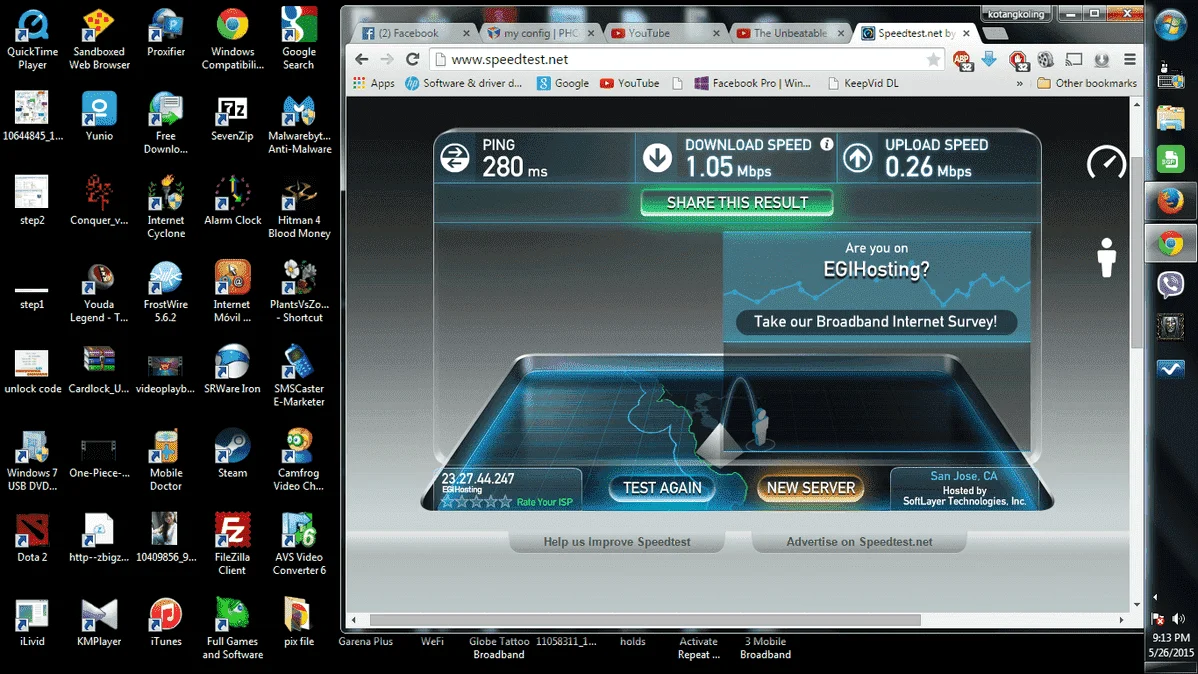Launch FrostWire 5.6.2 desktop icon
This screenshot has width=1198, height=674.
click(x=166, y=292)
